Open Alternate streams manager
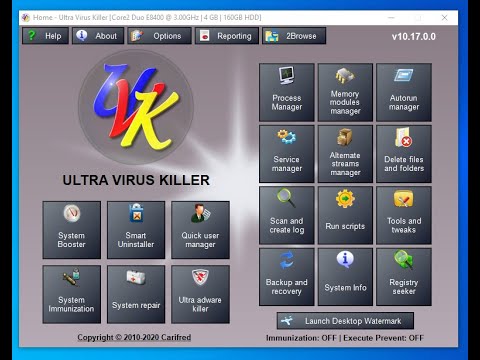480x360 pixels. click(345, 154)
